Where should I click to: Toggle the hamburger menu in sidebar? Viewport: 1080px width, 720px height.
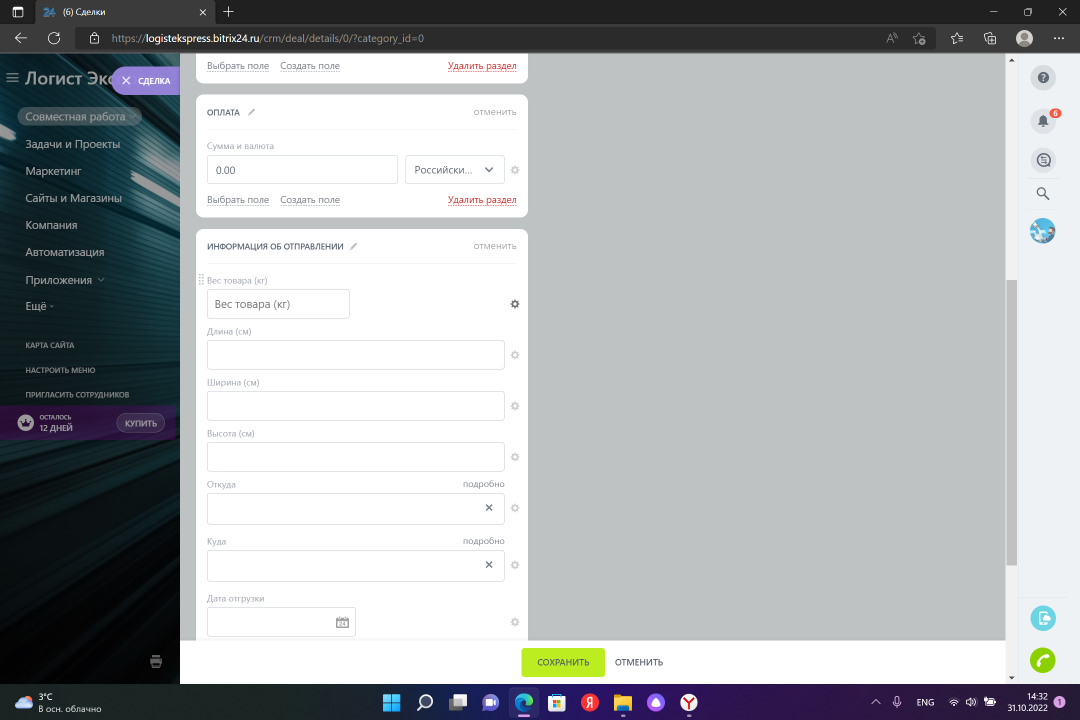click(x=12, y=78)
